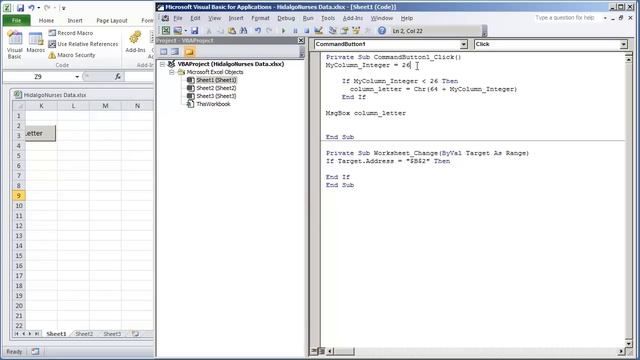Open the Tools menu
This screenshot has width=640, height=360.
[328, 18]
